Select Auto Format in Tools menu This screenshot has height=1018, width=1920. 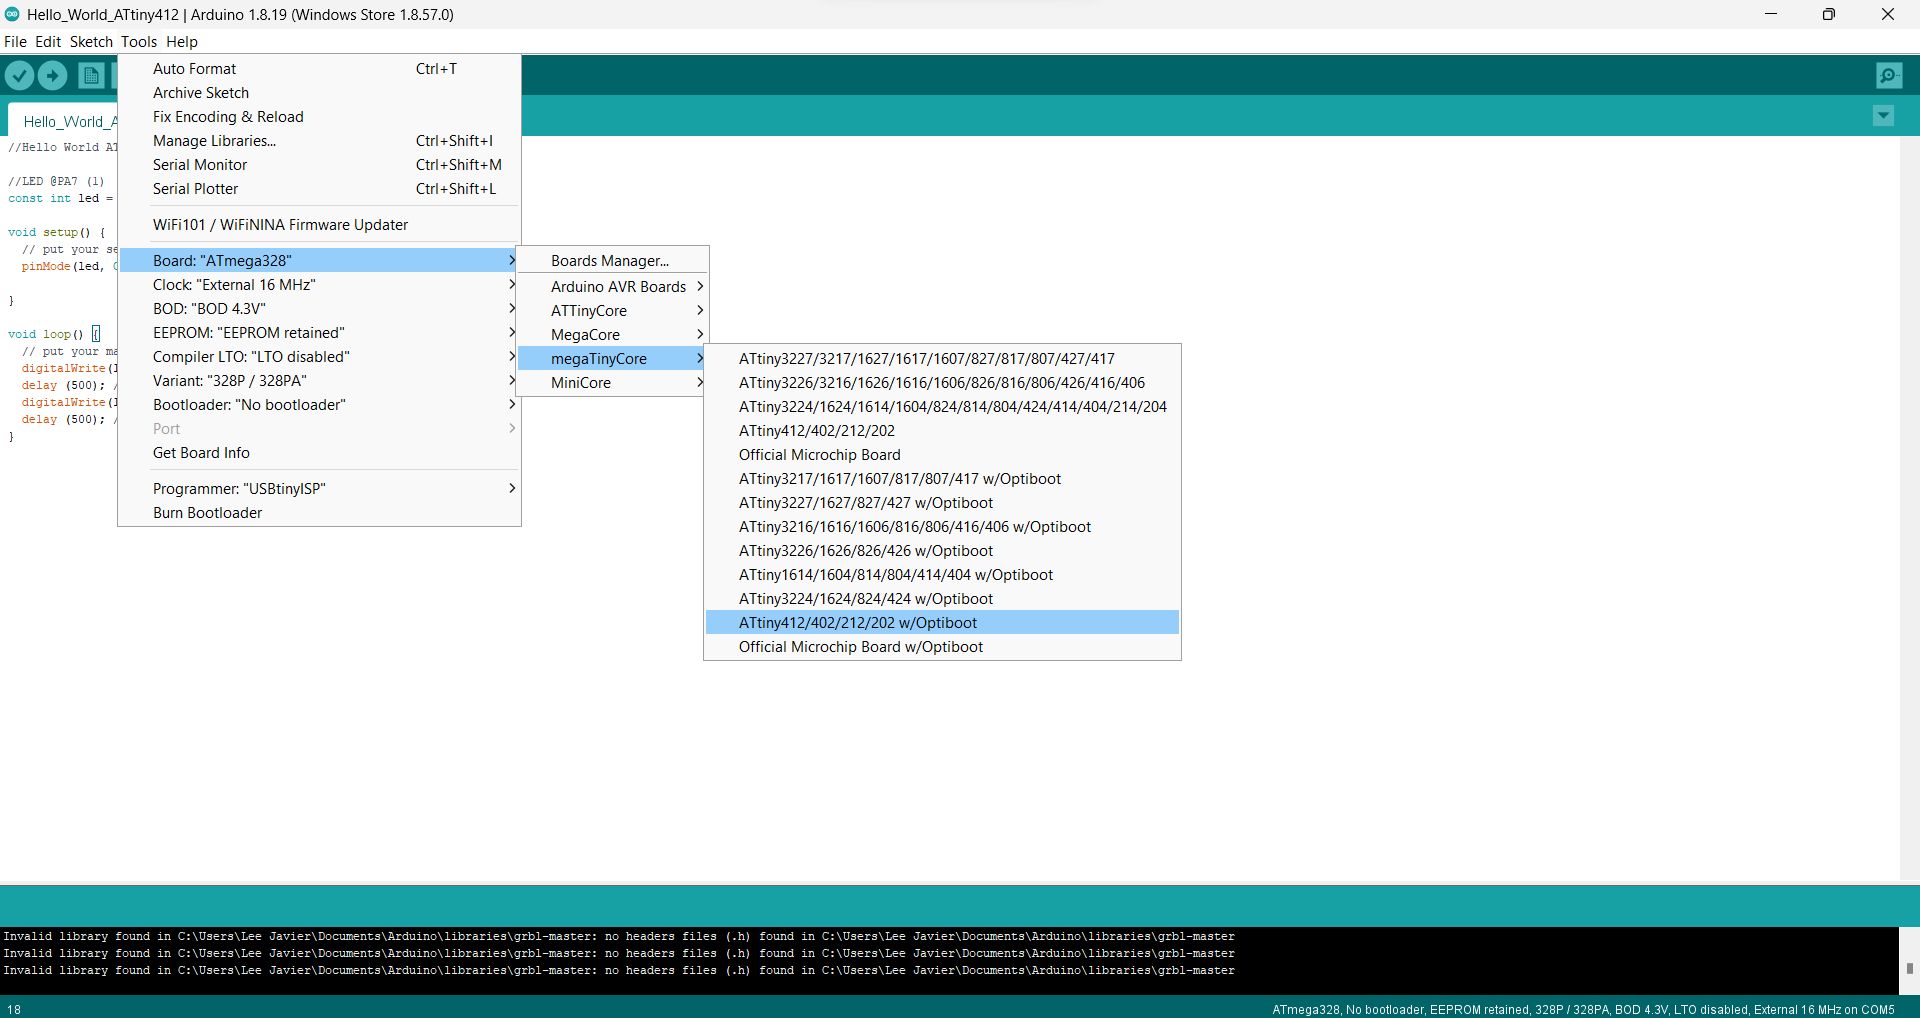[319, 69]
